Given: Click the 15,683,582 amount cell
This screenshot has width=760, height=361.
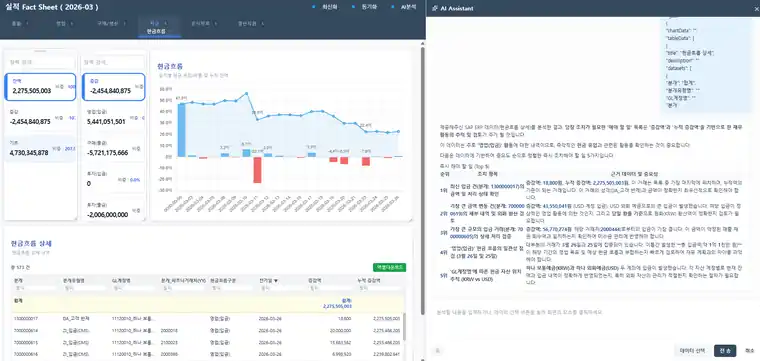Looking at the screenshot, I should click(341, 343).
